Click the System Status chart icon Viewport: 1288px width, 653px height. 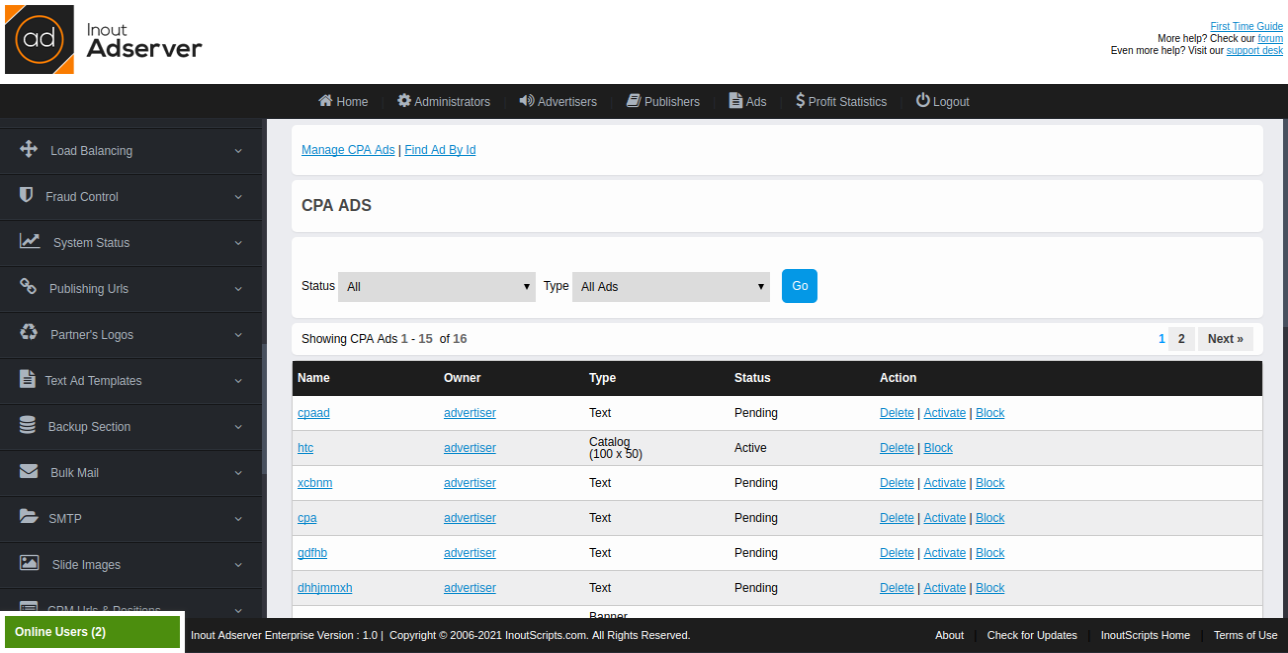(x=30, y=241)
